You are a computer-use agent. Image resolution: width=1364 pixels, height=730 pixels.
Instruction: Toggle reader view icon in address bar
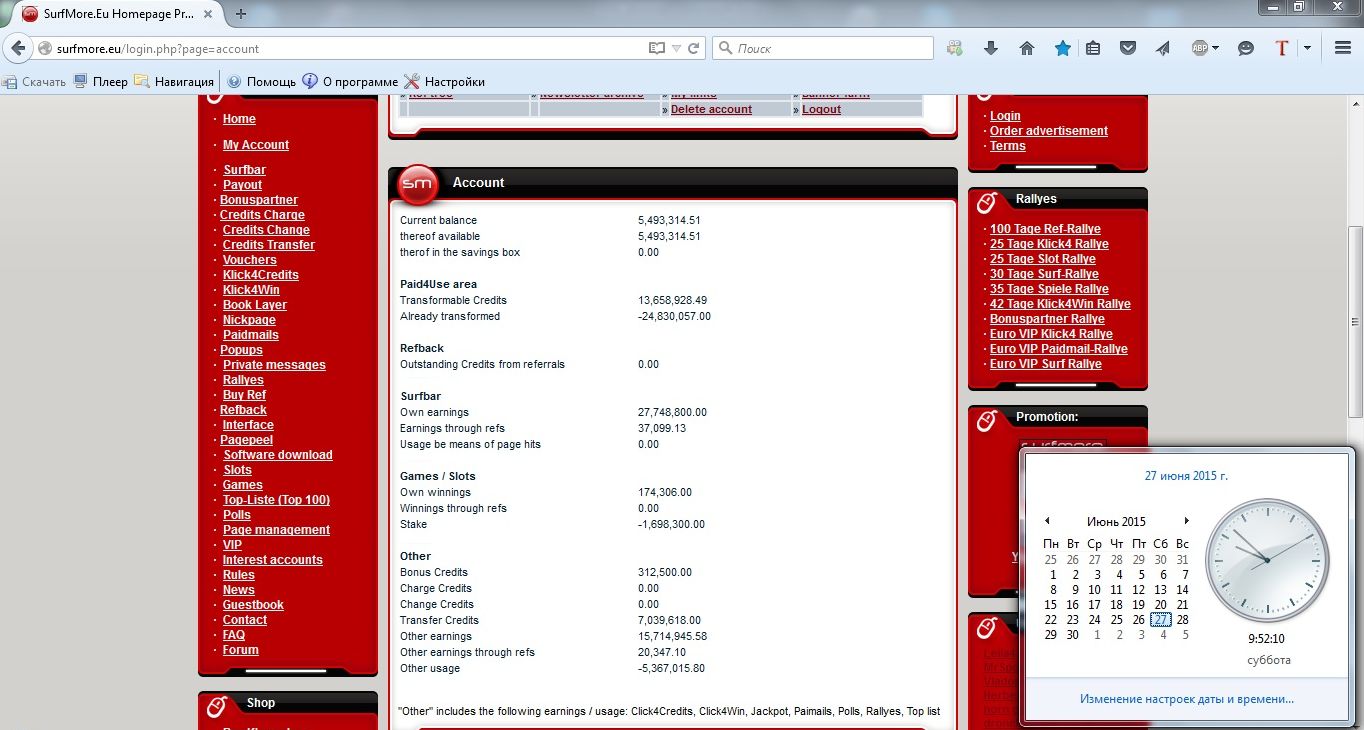[656, 48]
